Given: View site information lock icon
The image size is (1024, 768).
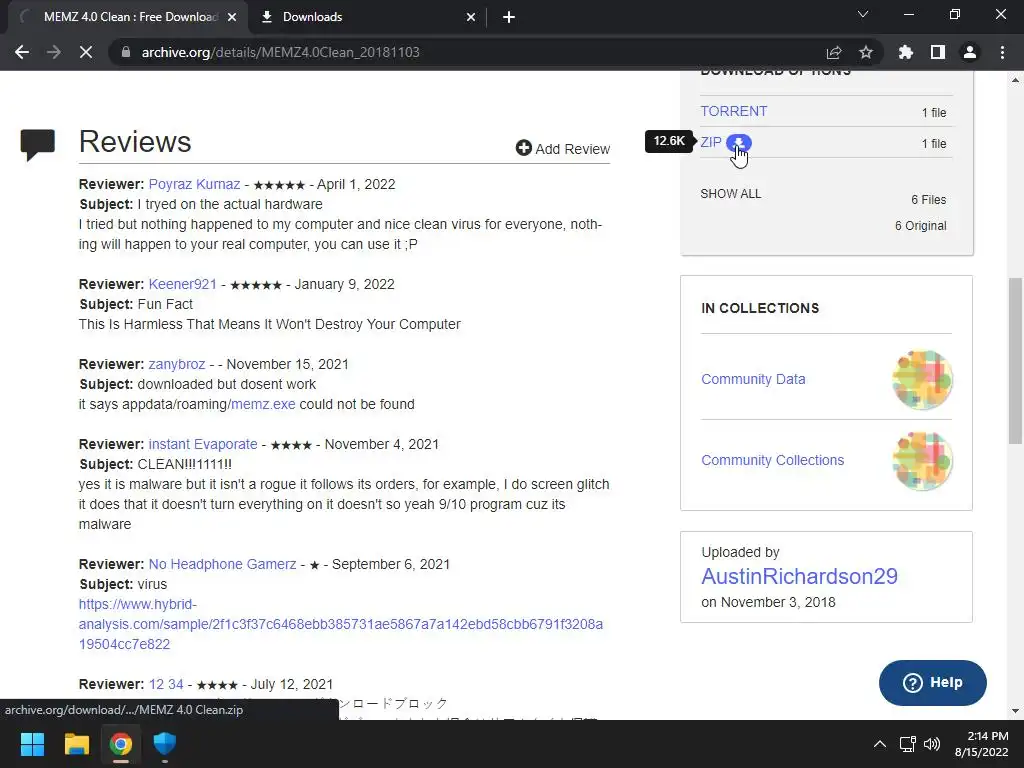Looking at the screenshot, I should tap(126, 52).
